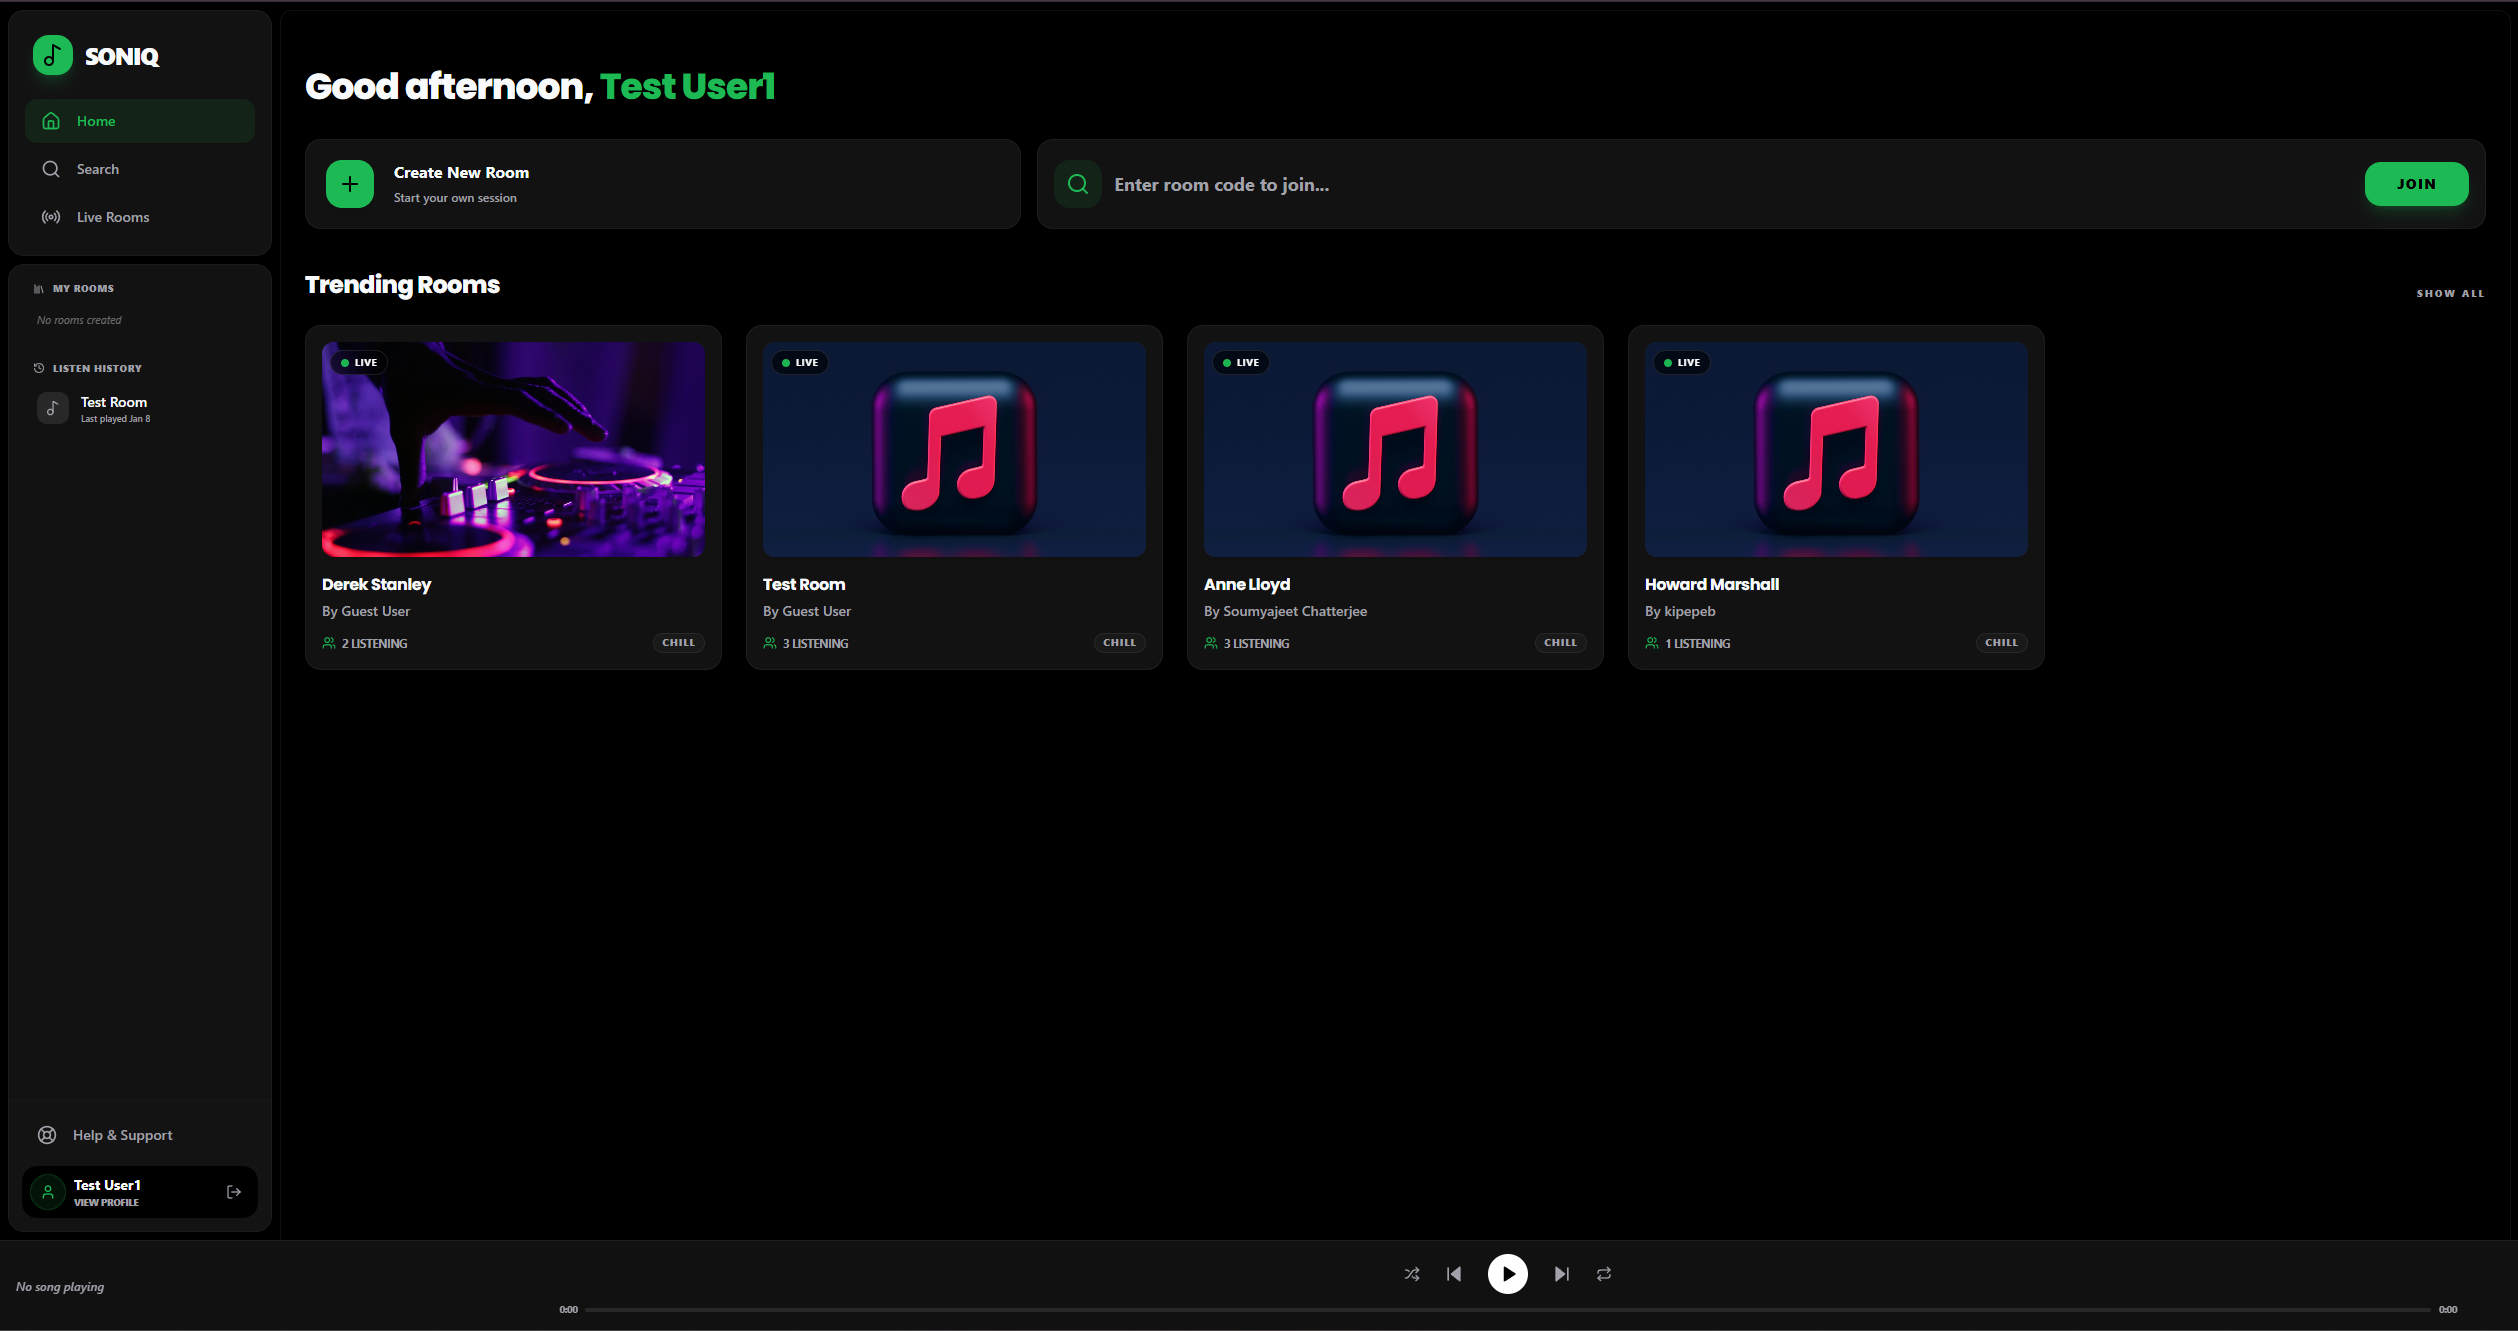Skip to next track
This screenshot has width=2518, height=1331.
pyautogui.click(x=1561, y=1274)
